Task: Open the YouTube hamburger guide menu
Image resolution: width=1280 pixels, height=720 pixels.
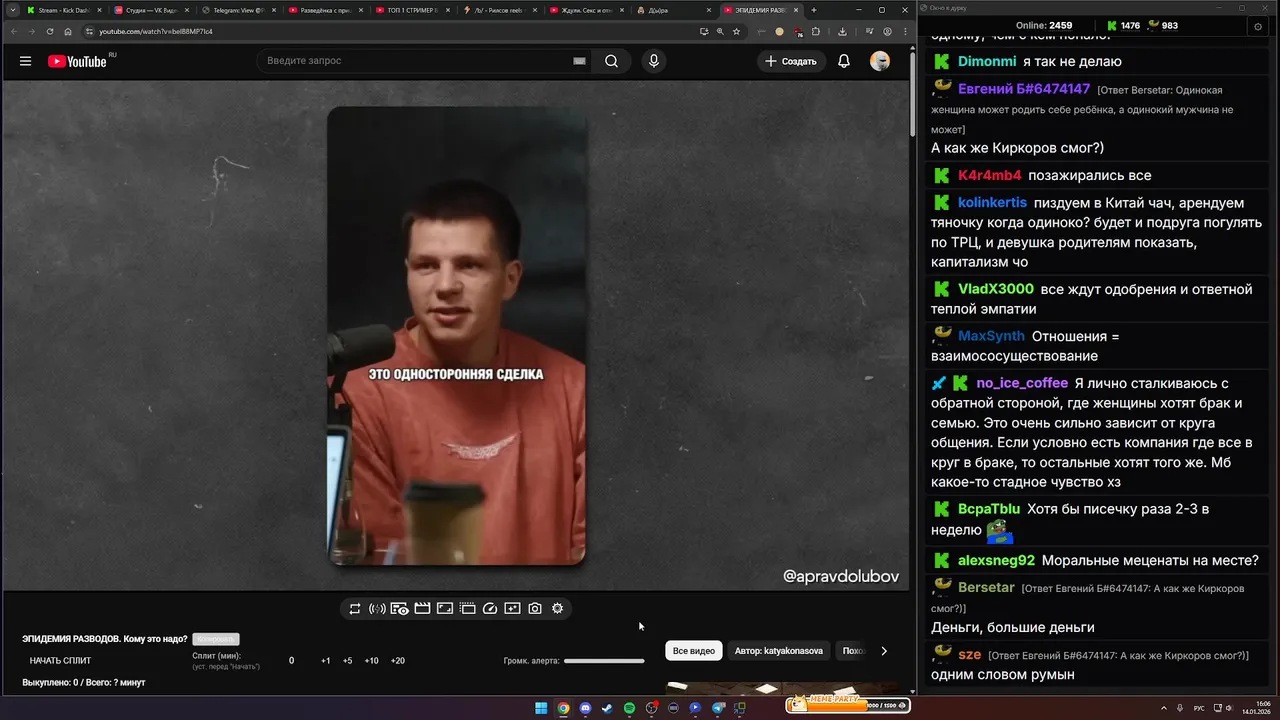Action: click(25, 61)
